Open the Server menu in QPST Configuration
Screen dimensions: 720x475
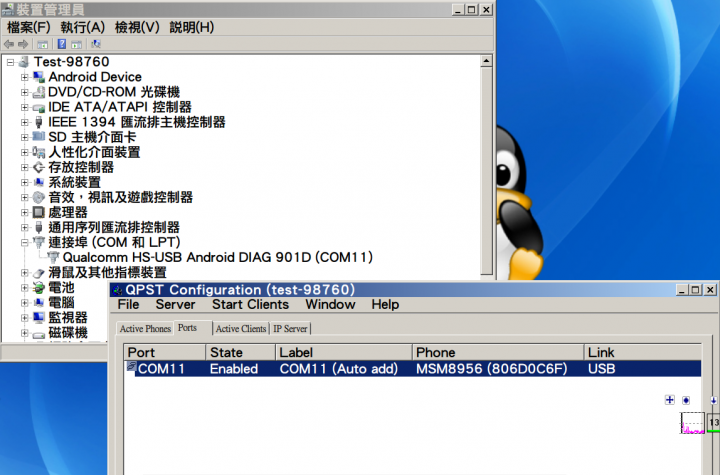[175, 305]
